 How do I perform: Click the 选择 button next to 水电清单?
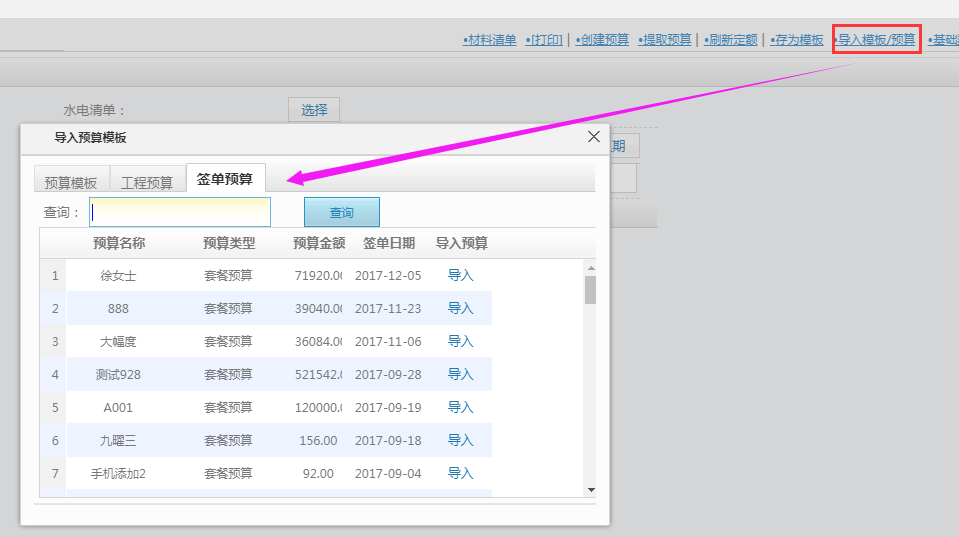pos(314,110)
